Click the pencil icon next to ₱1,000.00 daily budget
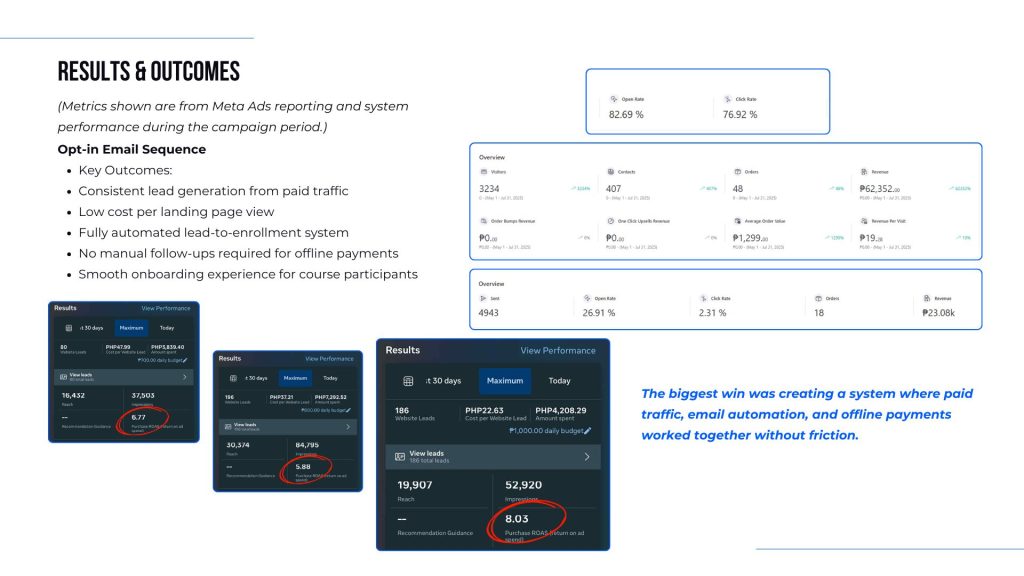 click(x=588, y=430)
